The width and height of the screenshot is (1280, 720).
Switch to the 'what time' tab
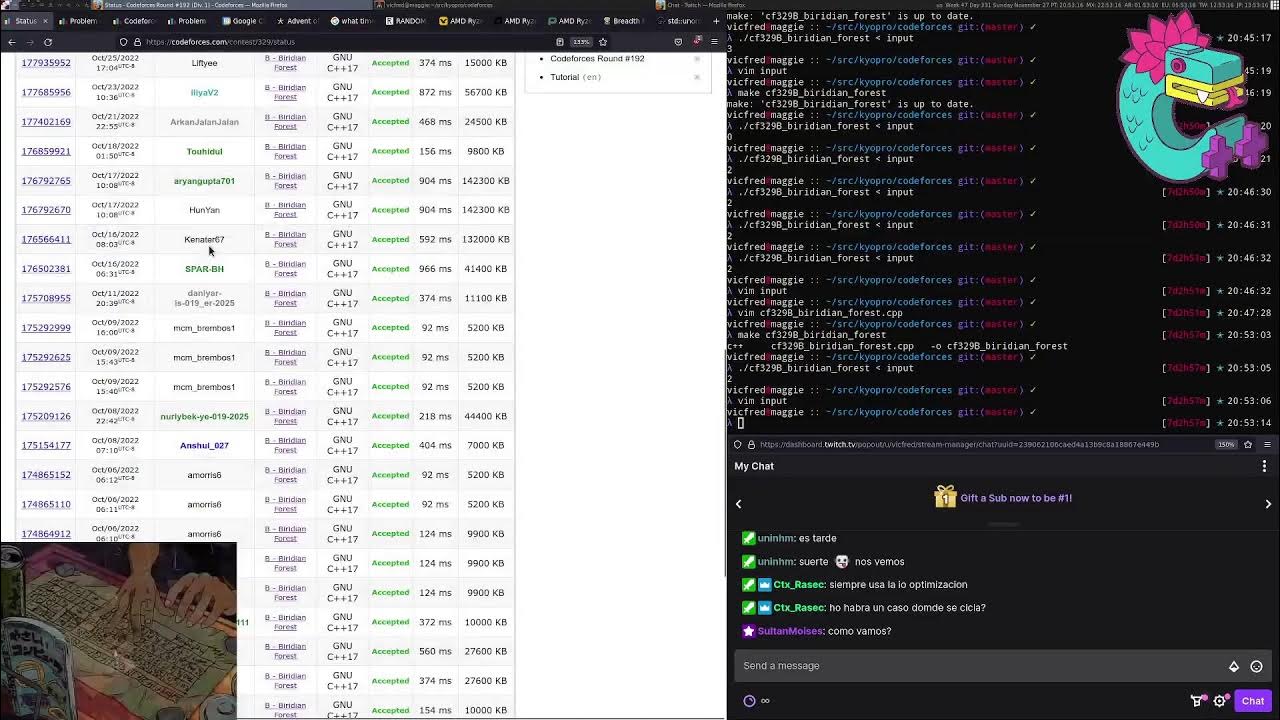click(x=354, y=21)
